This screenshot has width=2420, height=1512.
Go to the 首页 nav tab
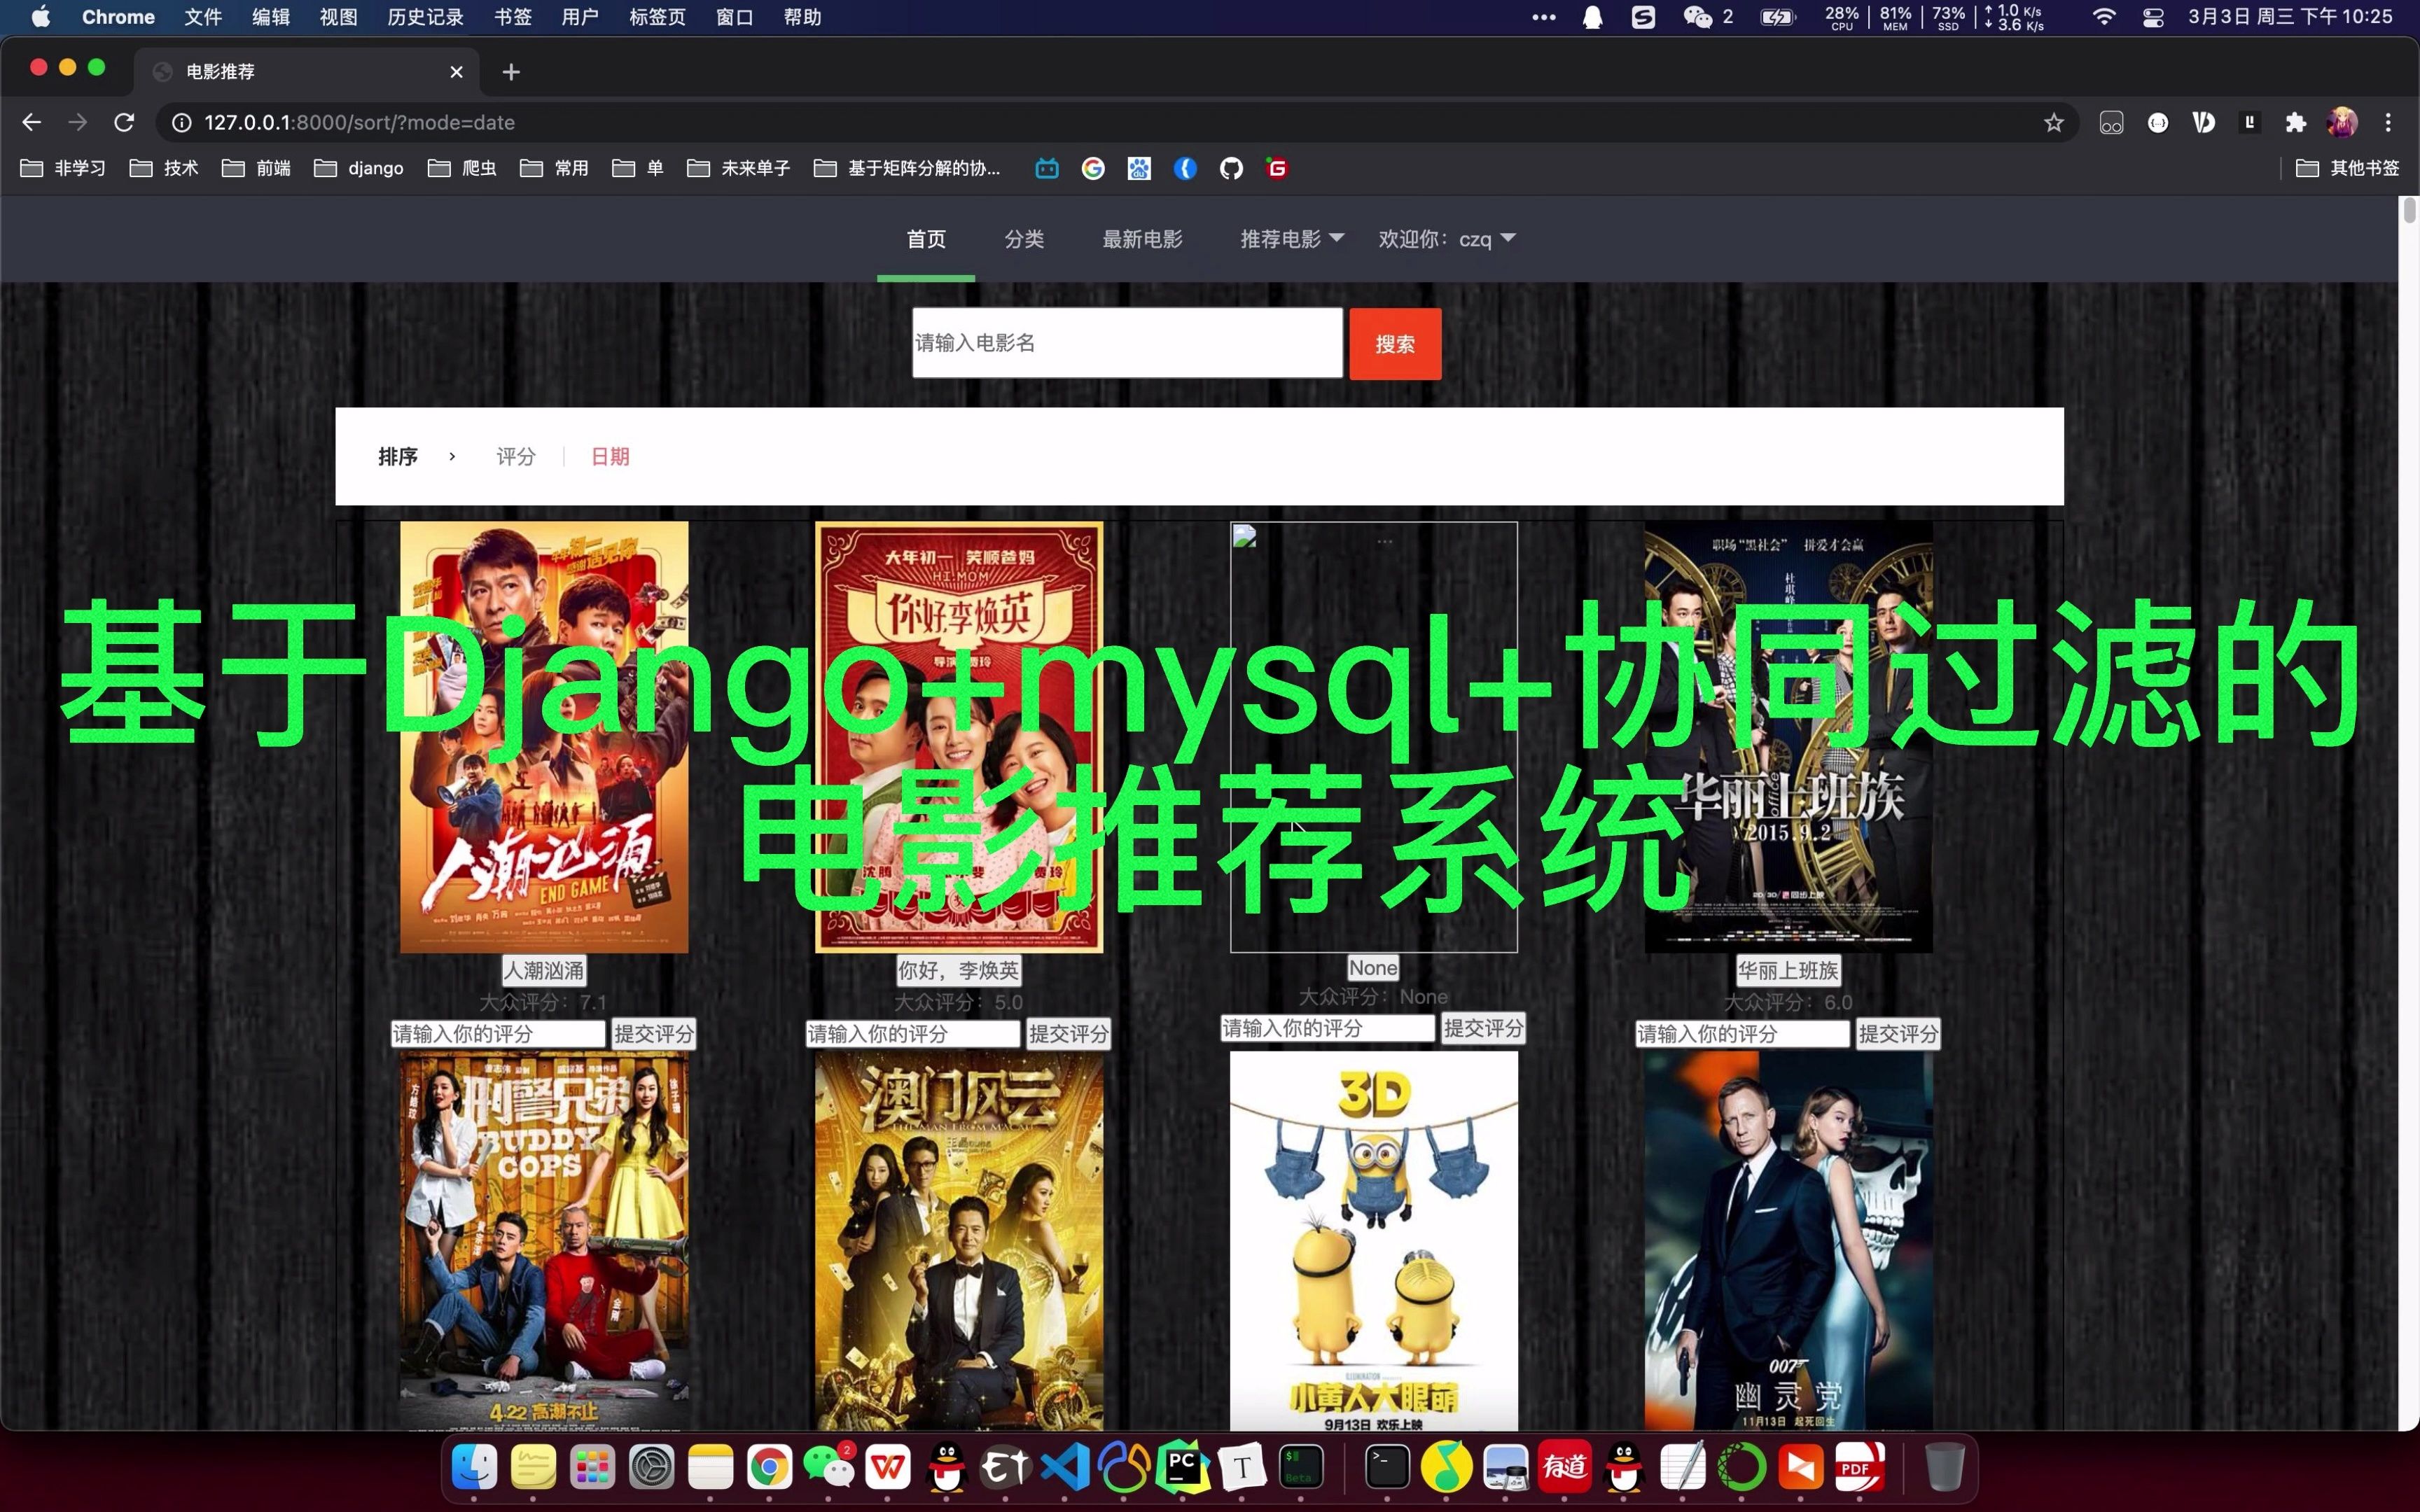[926, 239]
